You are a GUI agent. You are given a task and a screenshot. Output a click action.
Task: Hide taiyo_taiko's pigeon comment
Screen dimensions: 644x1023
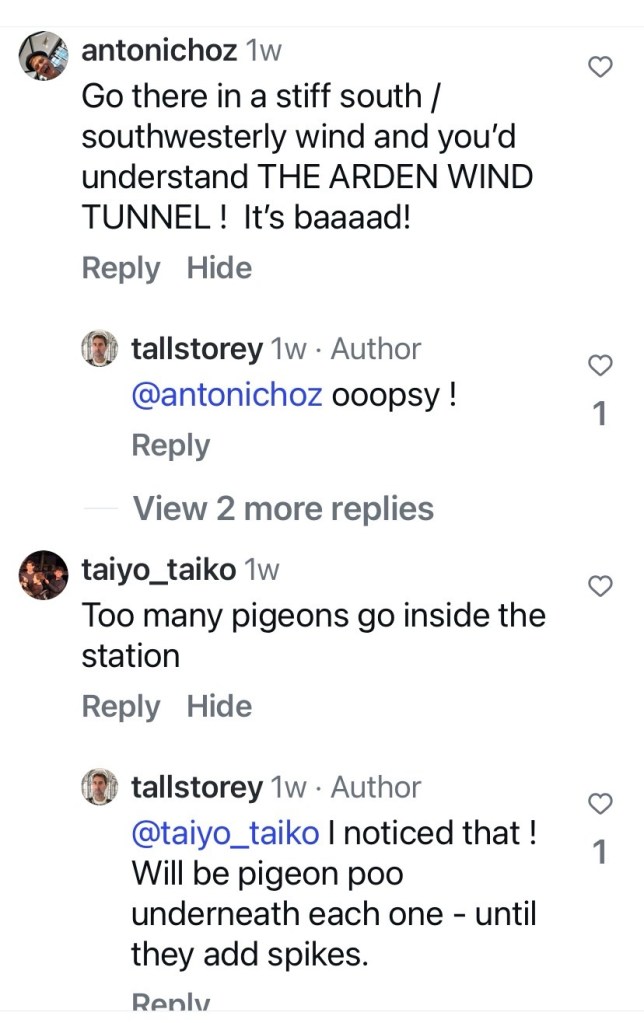219,706
